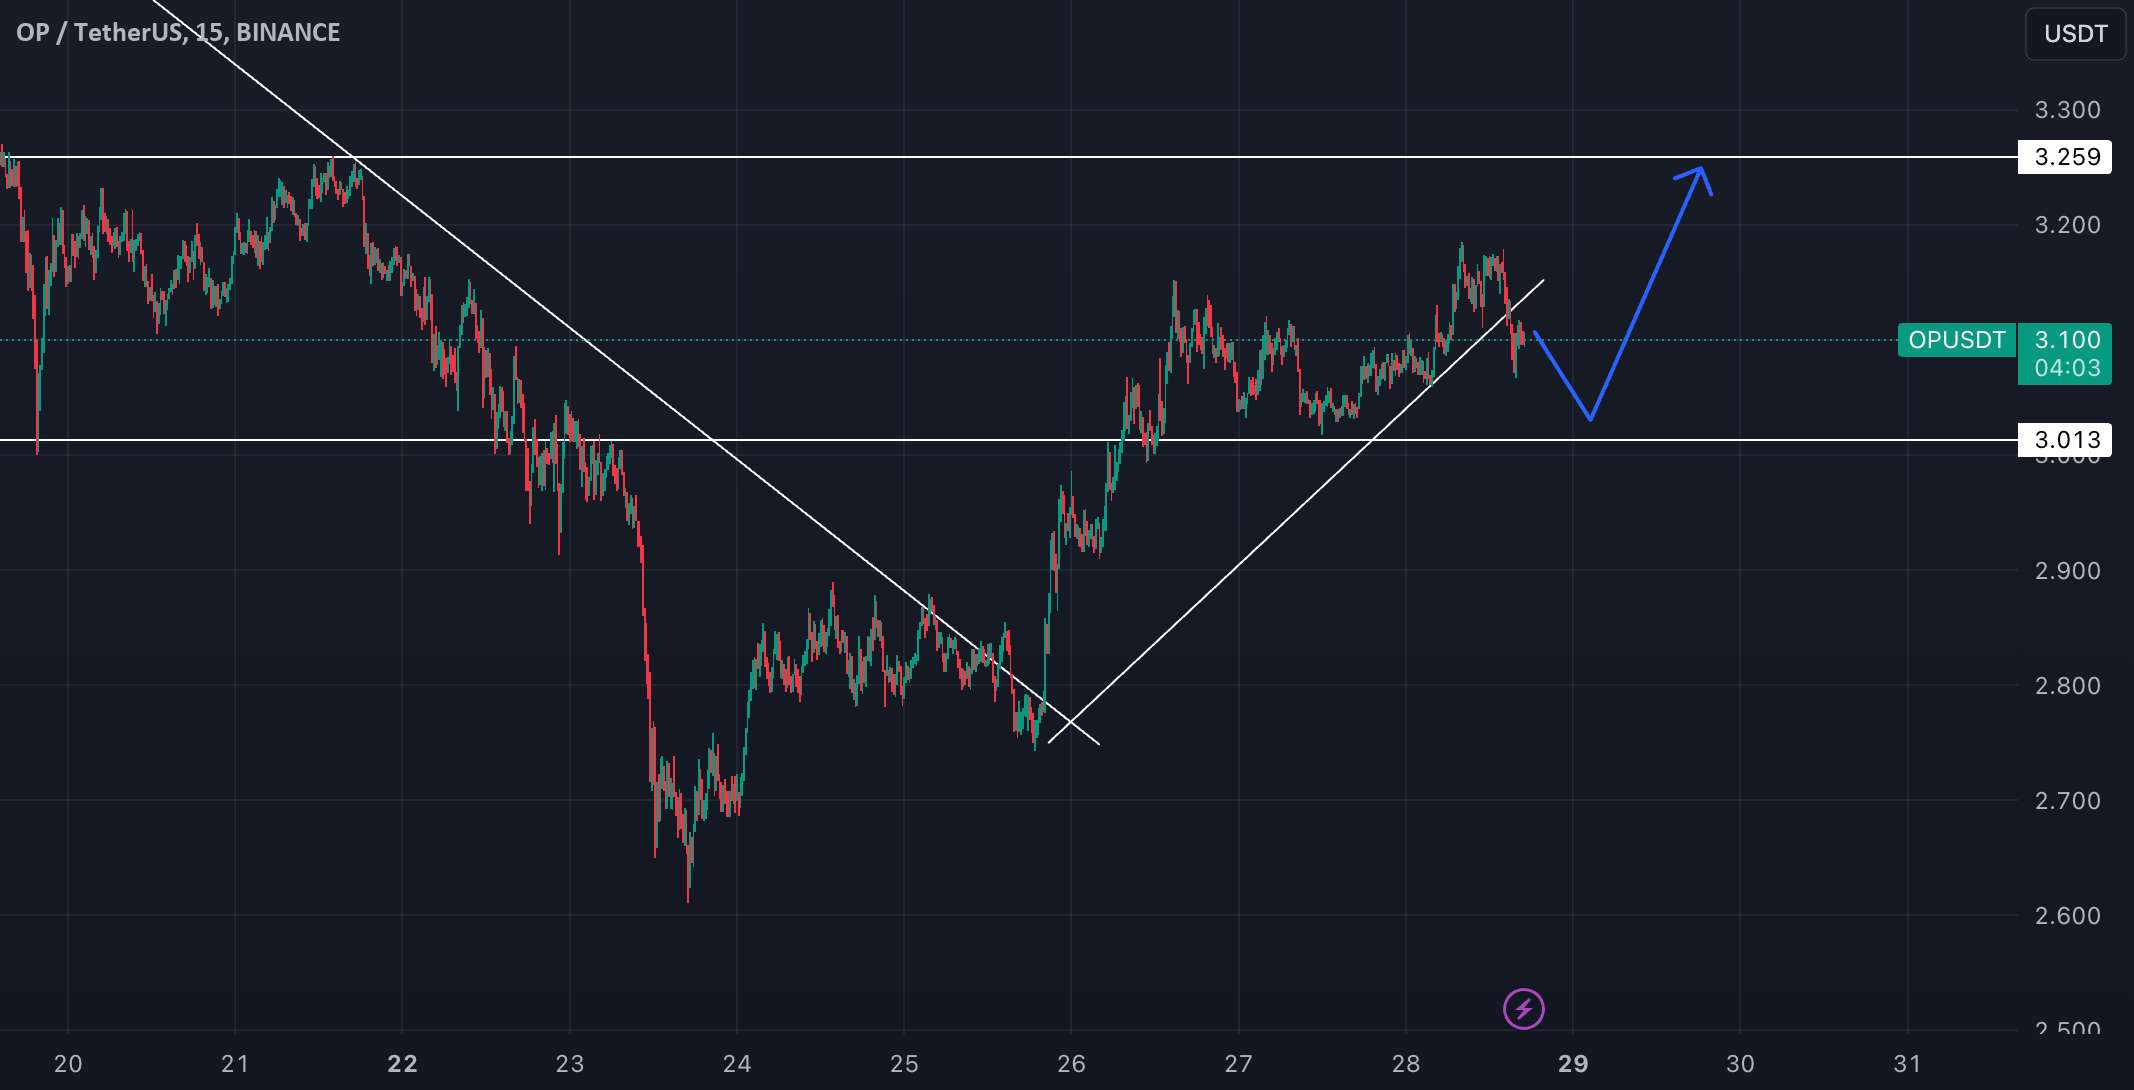Click the OPUSDT symbol tag on the price axis
This screenshot has height=1090, width=2134.
pyautogui.click(x=1957, y=340)
